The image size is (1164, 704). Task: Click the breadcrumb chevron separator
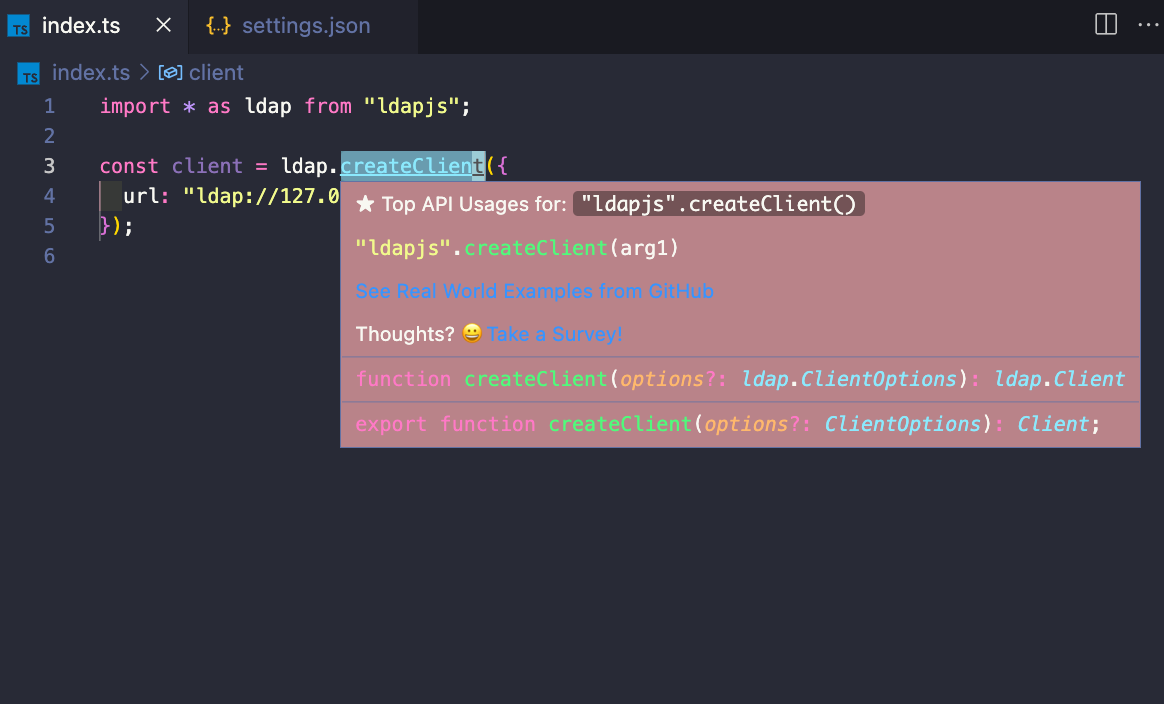click(144, 73)
